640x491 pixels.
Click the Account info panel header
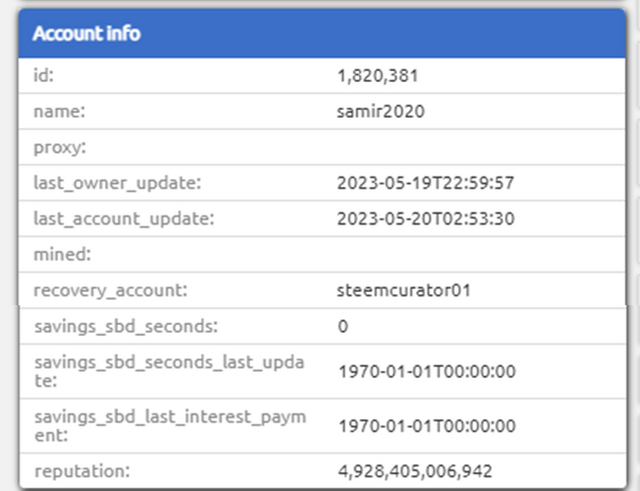[x=322, y=33]
